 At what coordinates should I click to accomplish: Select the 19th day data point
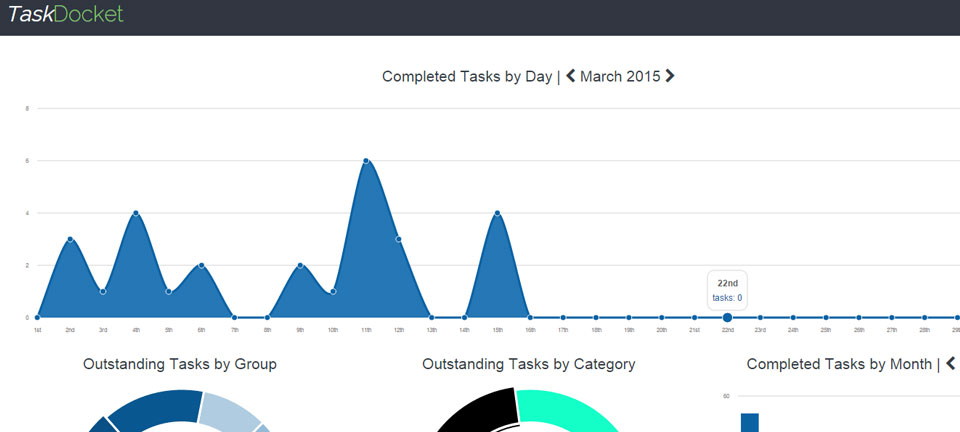point(629,318)
